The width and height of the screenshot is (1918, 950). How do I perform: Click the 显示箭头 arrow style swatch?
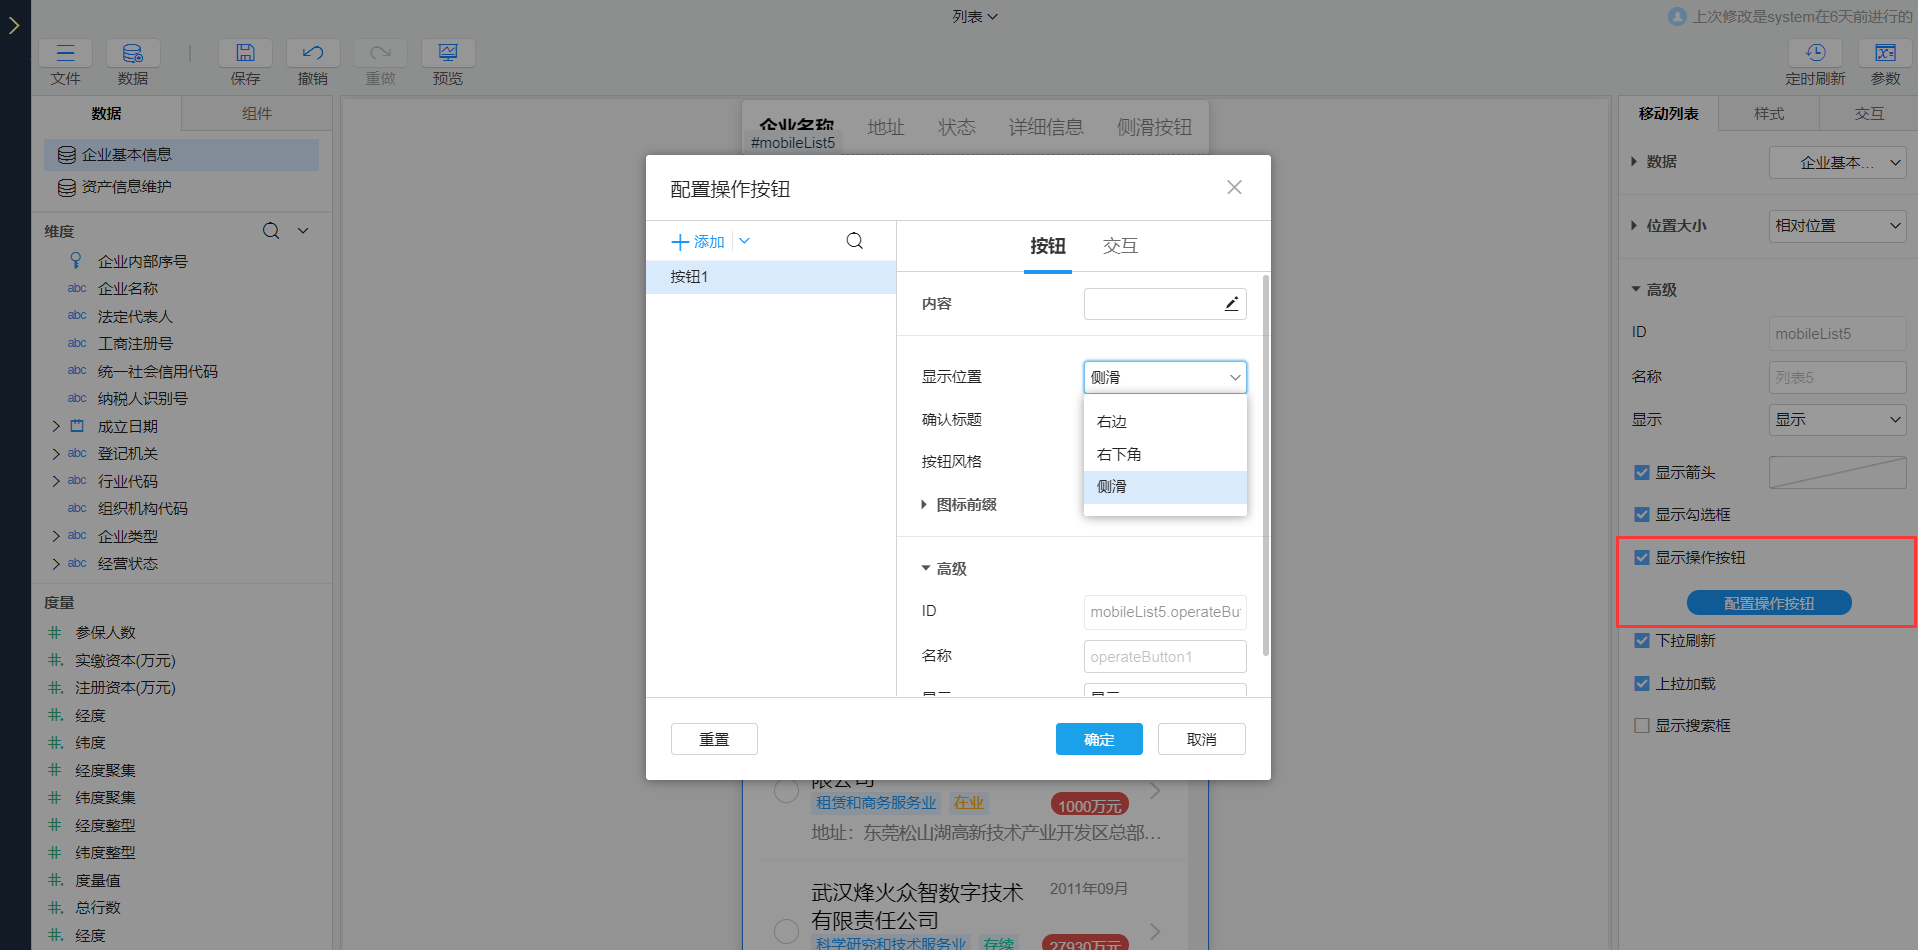1837,472
